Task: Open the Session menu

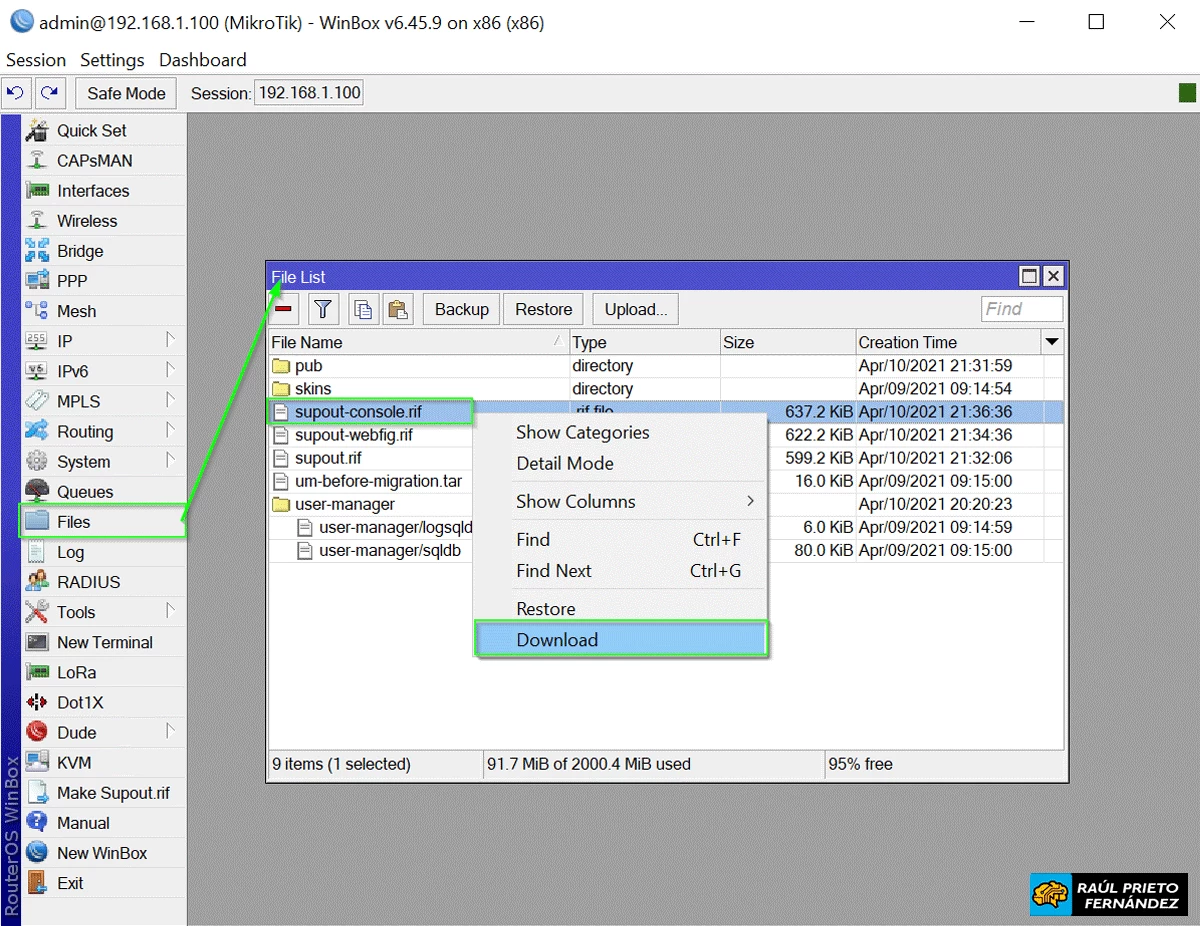Action: [x=35, y=60]
